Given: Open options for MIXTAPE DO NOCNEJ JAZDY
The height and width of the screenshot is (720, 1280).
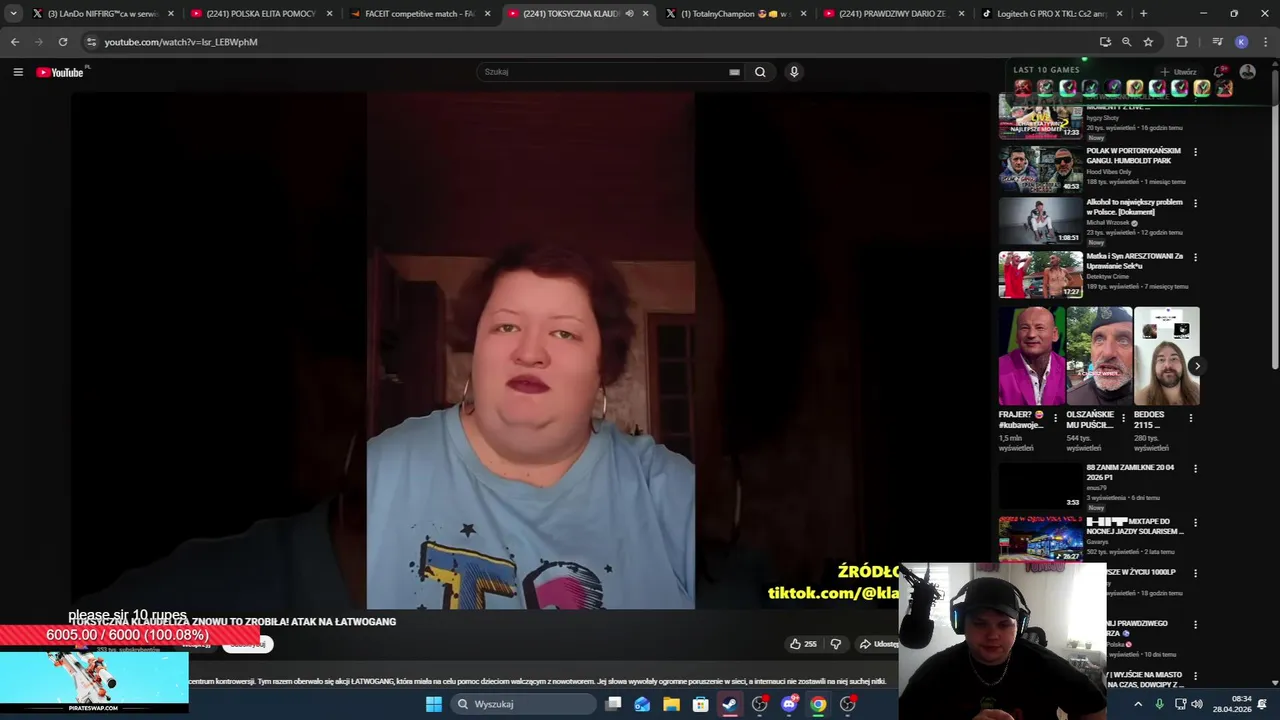Looking at the screenshot, I should 1195,523.
